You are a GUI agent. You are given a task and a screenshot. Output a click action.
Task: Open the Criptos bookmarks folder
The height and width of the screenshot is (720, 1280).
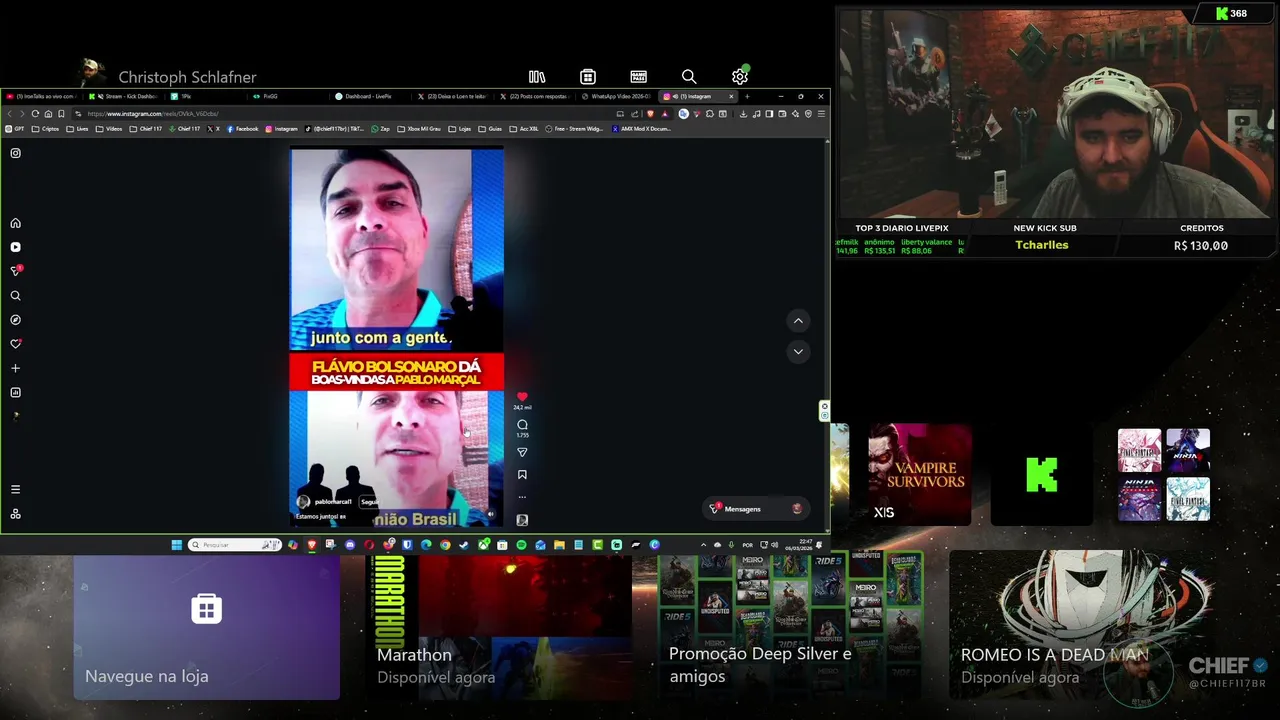click(x=45, y=129)
